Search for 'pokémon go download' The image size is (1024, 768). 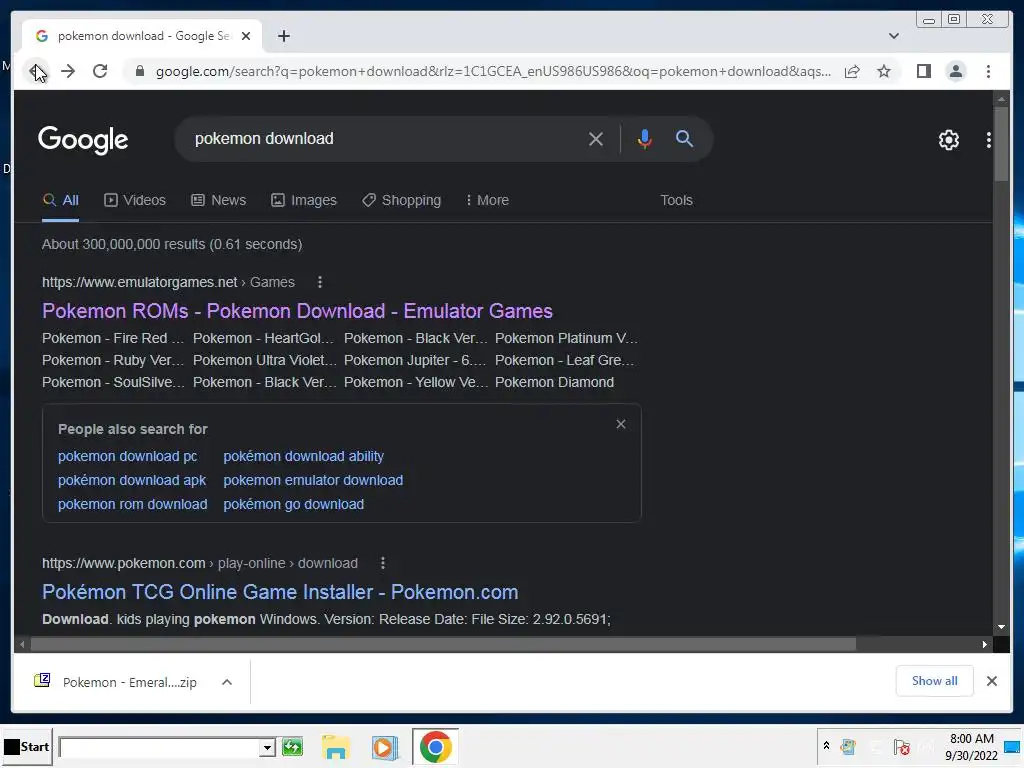tap(294, 504)
